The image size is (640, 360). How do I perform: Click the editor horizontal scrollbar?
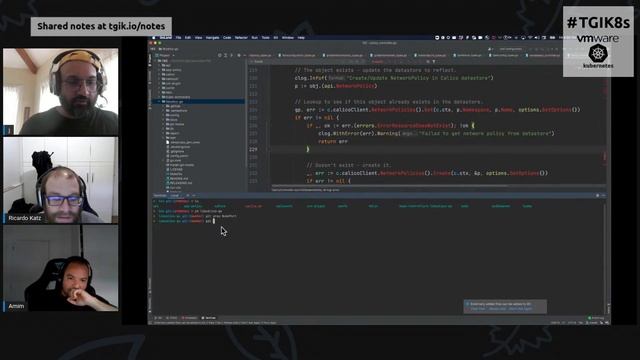click(x=390, y=187)
